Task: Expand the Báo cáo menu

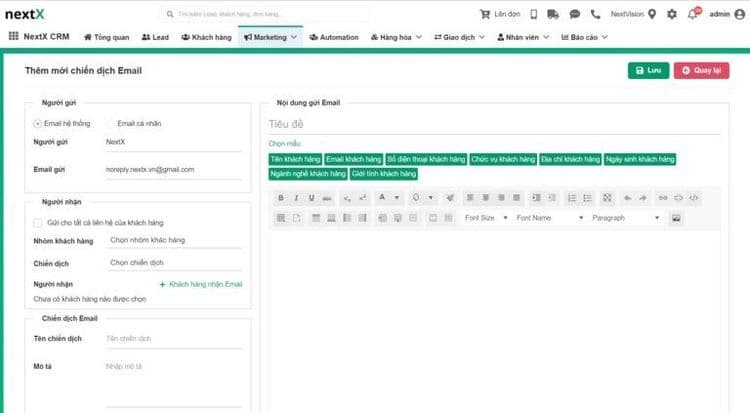Action: [x=584, y=37]
